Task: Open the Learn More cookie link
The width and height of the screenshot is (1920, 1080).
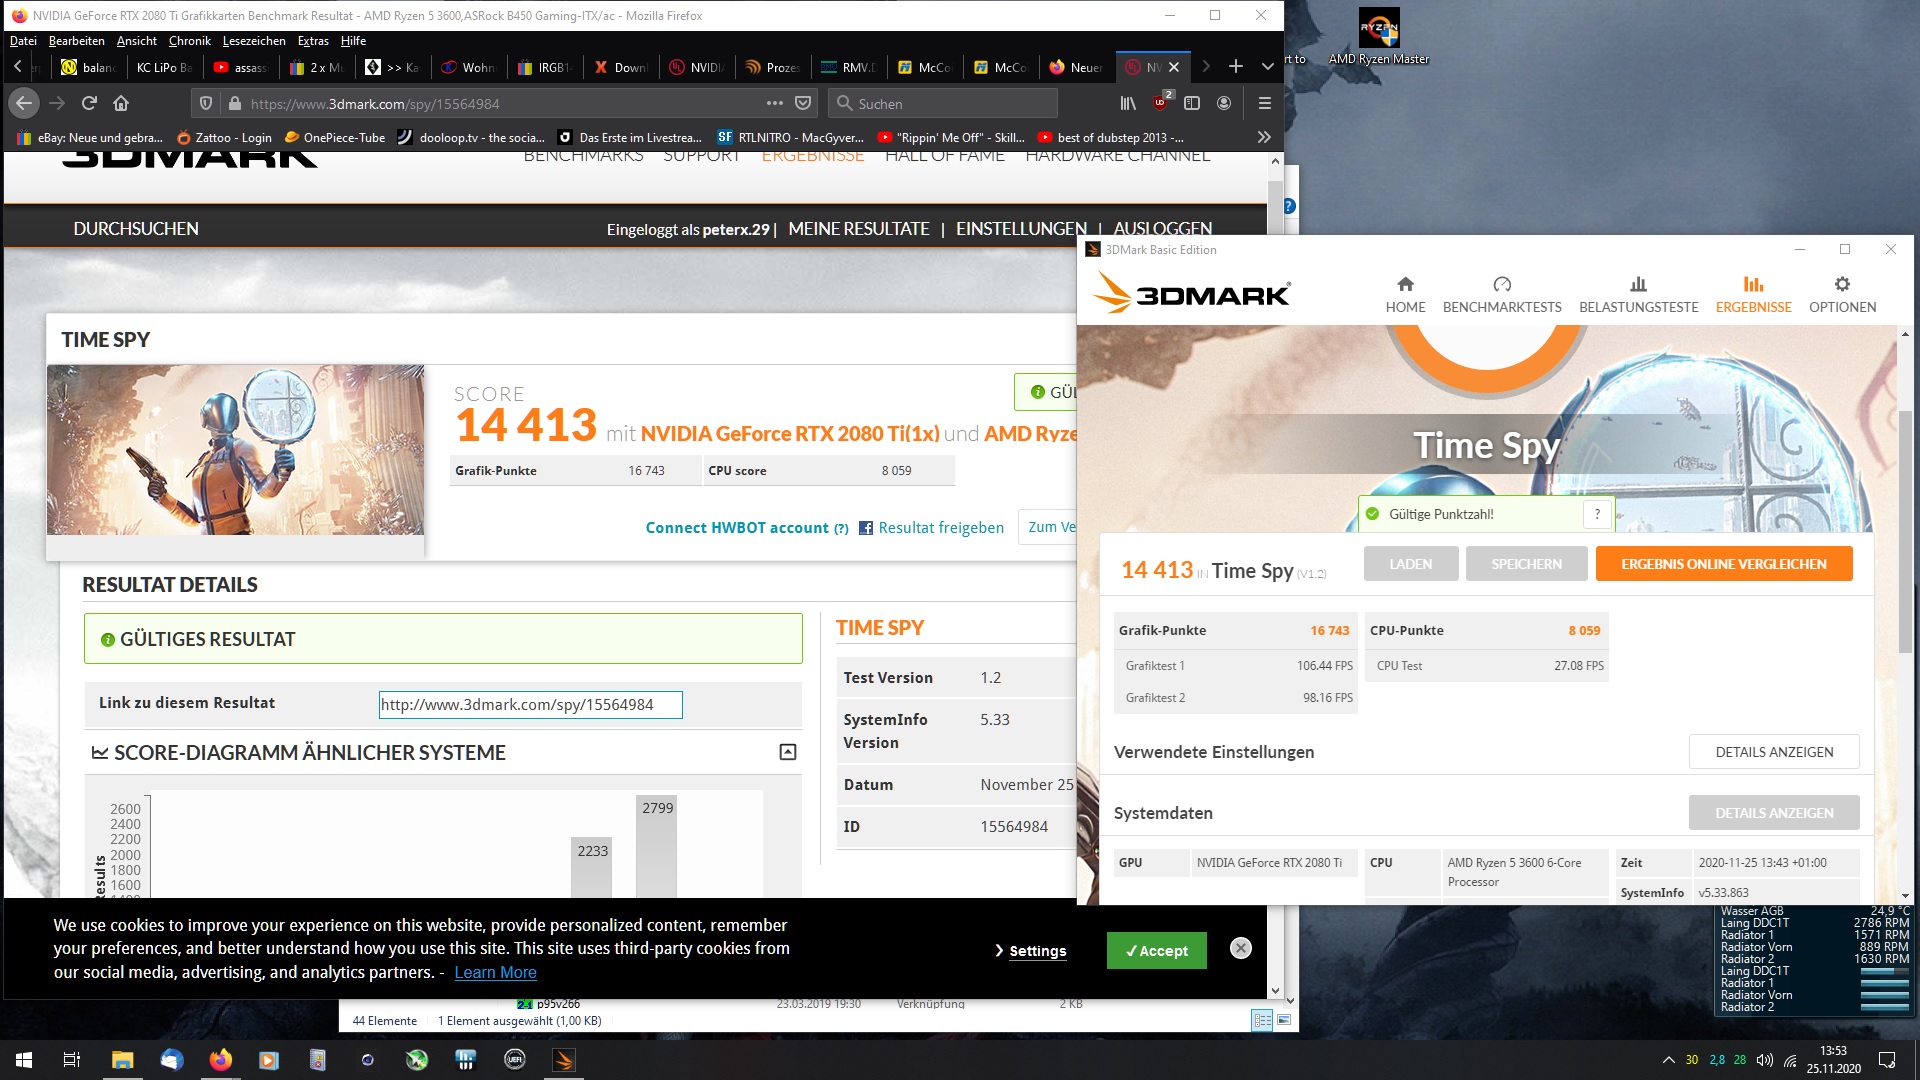Action: click(x=495, y=972)
